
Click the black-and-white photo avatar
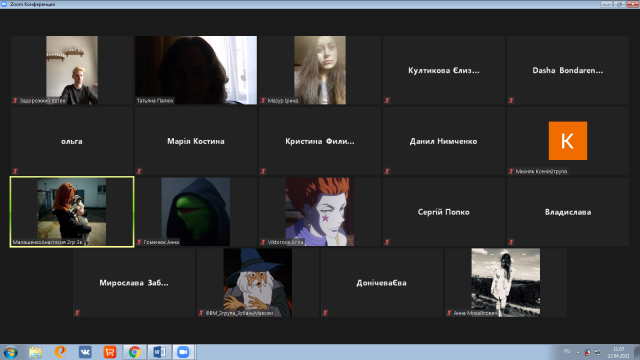[506, 282]
